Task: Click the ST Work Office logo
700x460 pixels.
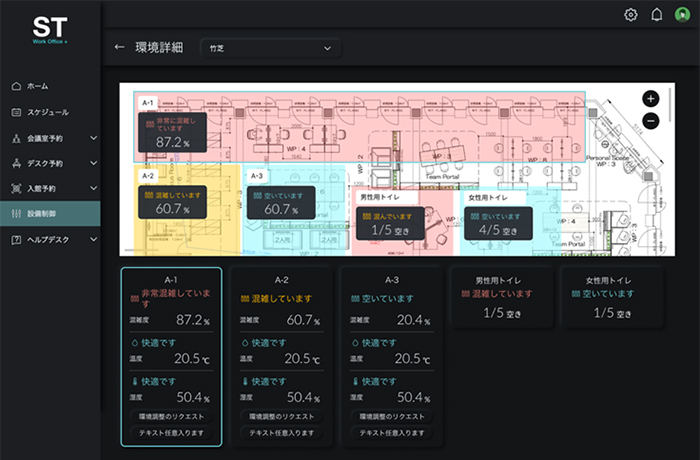Action: [x=50, y=29]
